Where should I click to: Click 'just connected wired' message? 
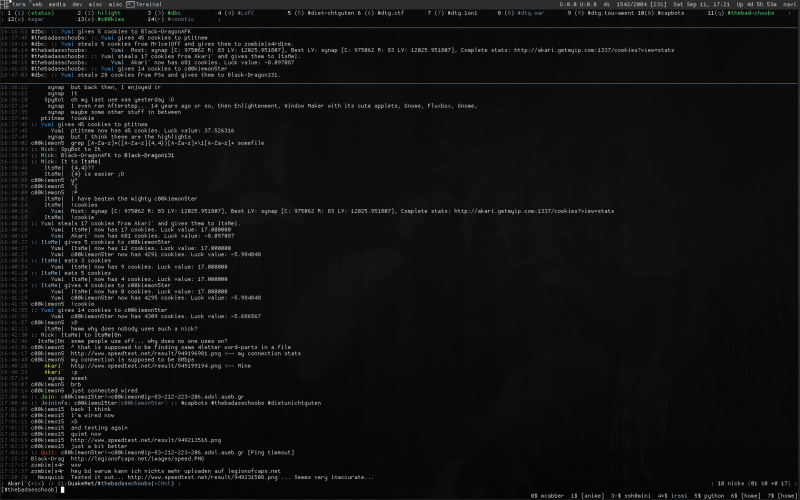(x=104, y=391)
